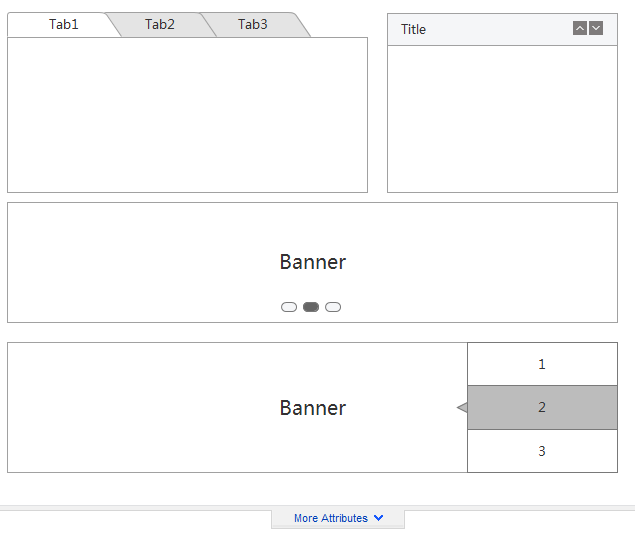The image size is (635, 536).
Task: Click the chevron next to More Attributes
Action: pos(379,518)
